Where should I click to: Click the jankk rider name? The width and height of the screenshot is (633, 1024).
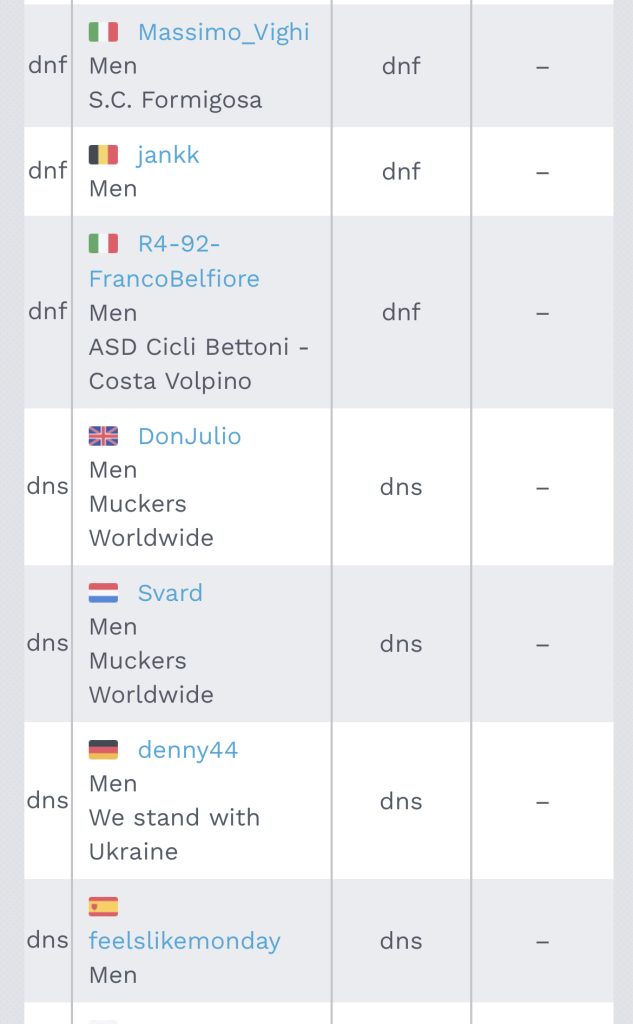pos(167,155)
